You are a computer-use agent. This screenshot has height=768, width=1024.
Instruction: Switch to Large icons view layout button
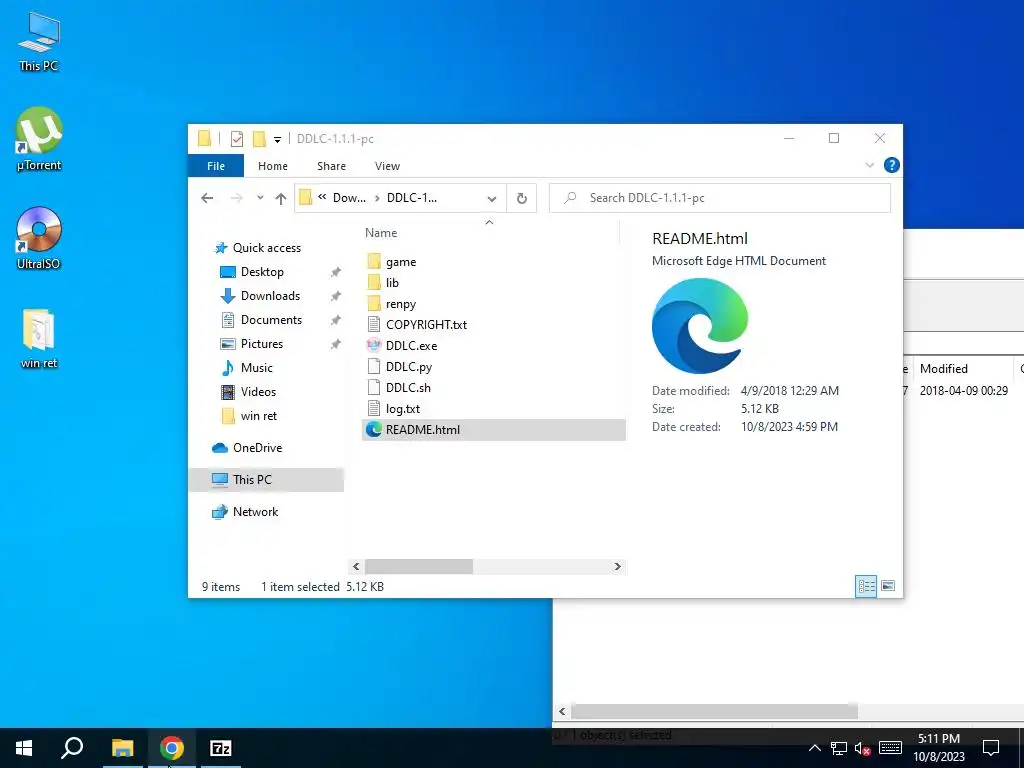(x=888, y=586)
